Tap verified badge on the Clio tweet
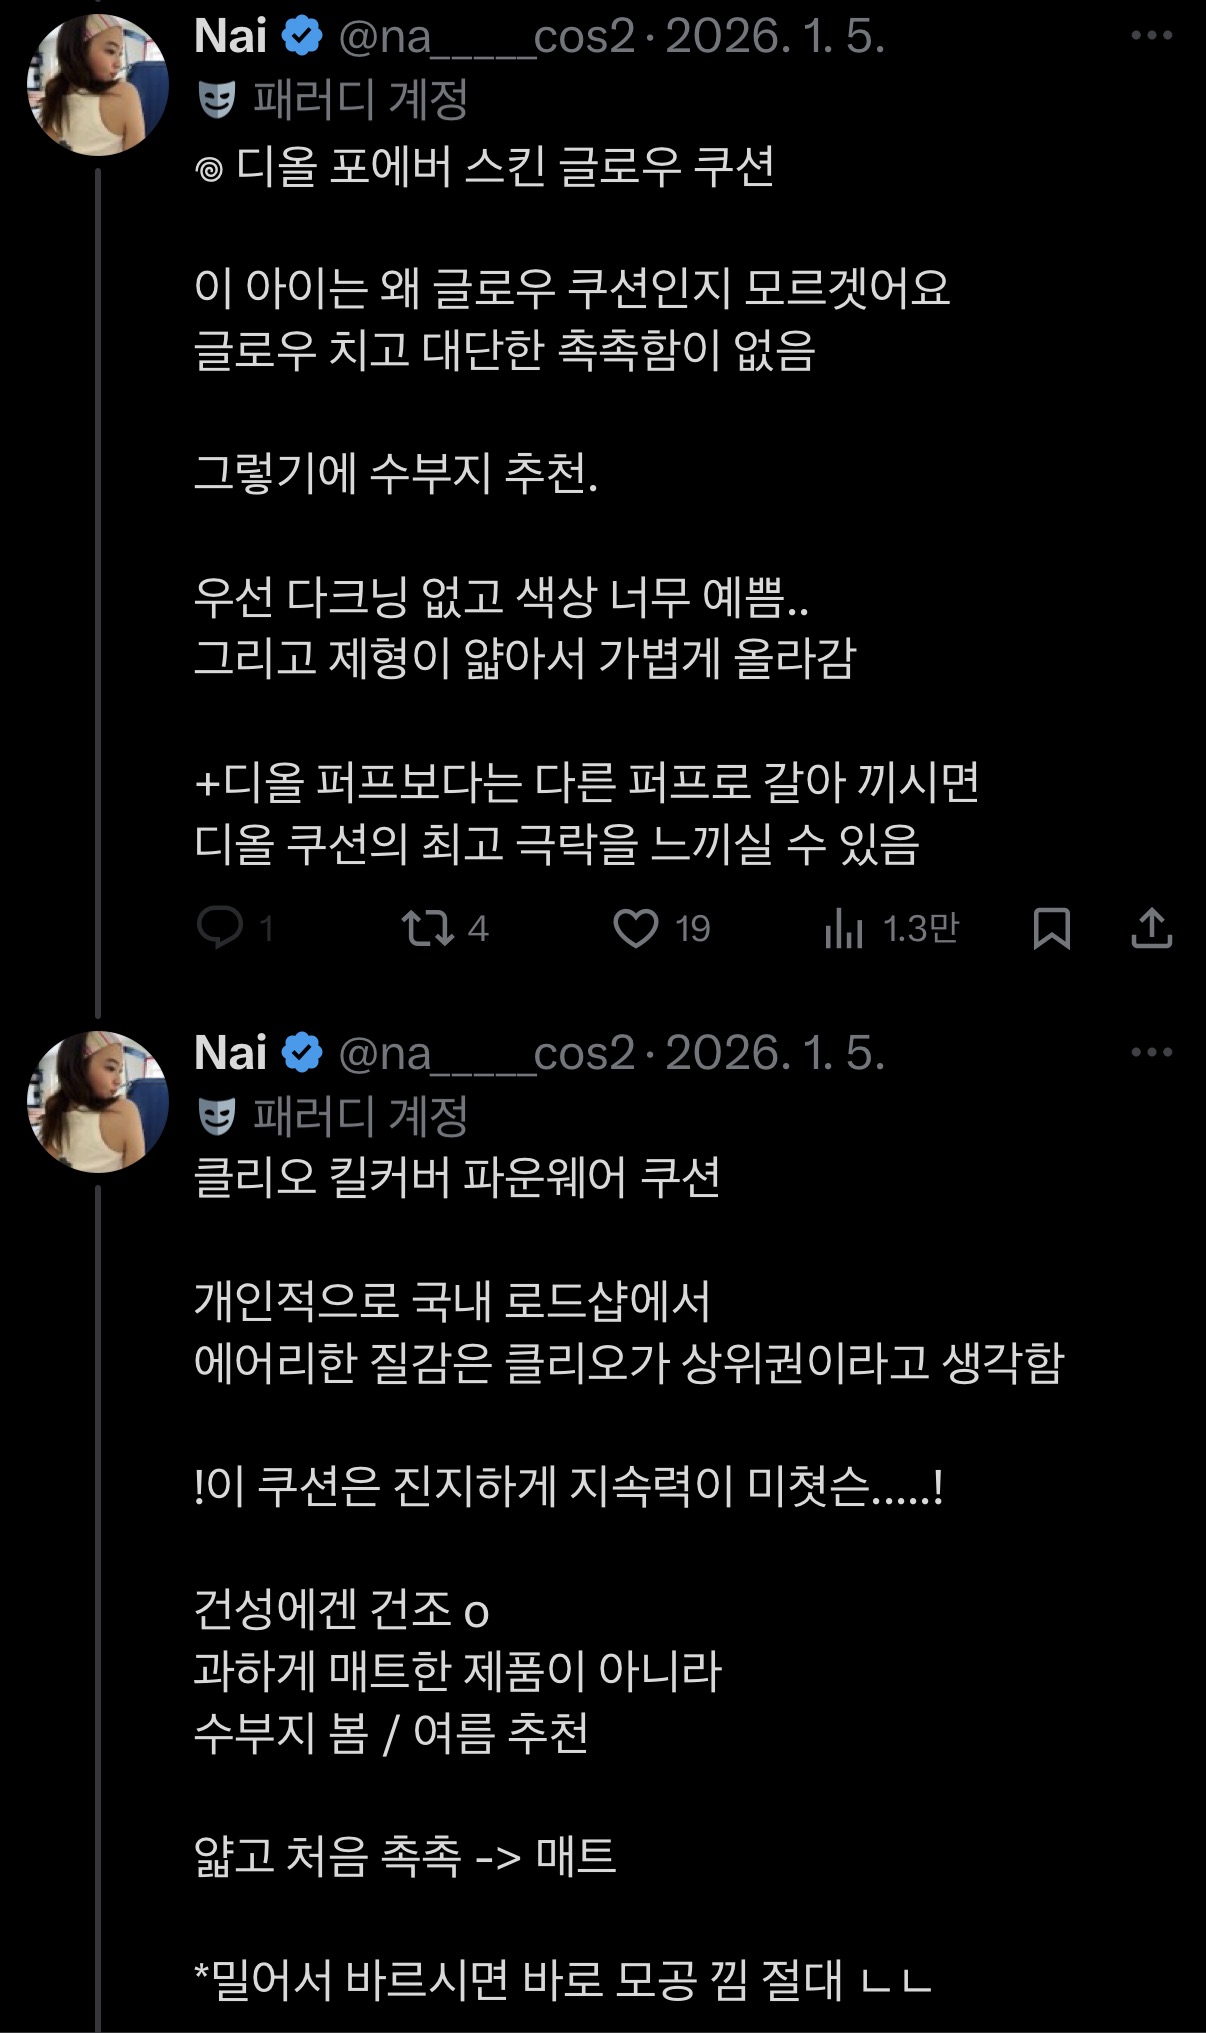This screenshot has height=2033, width=1206. pyautogui.click(x=302, y=1052)
